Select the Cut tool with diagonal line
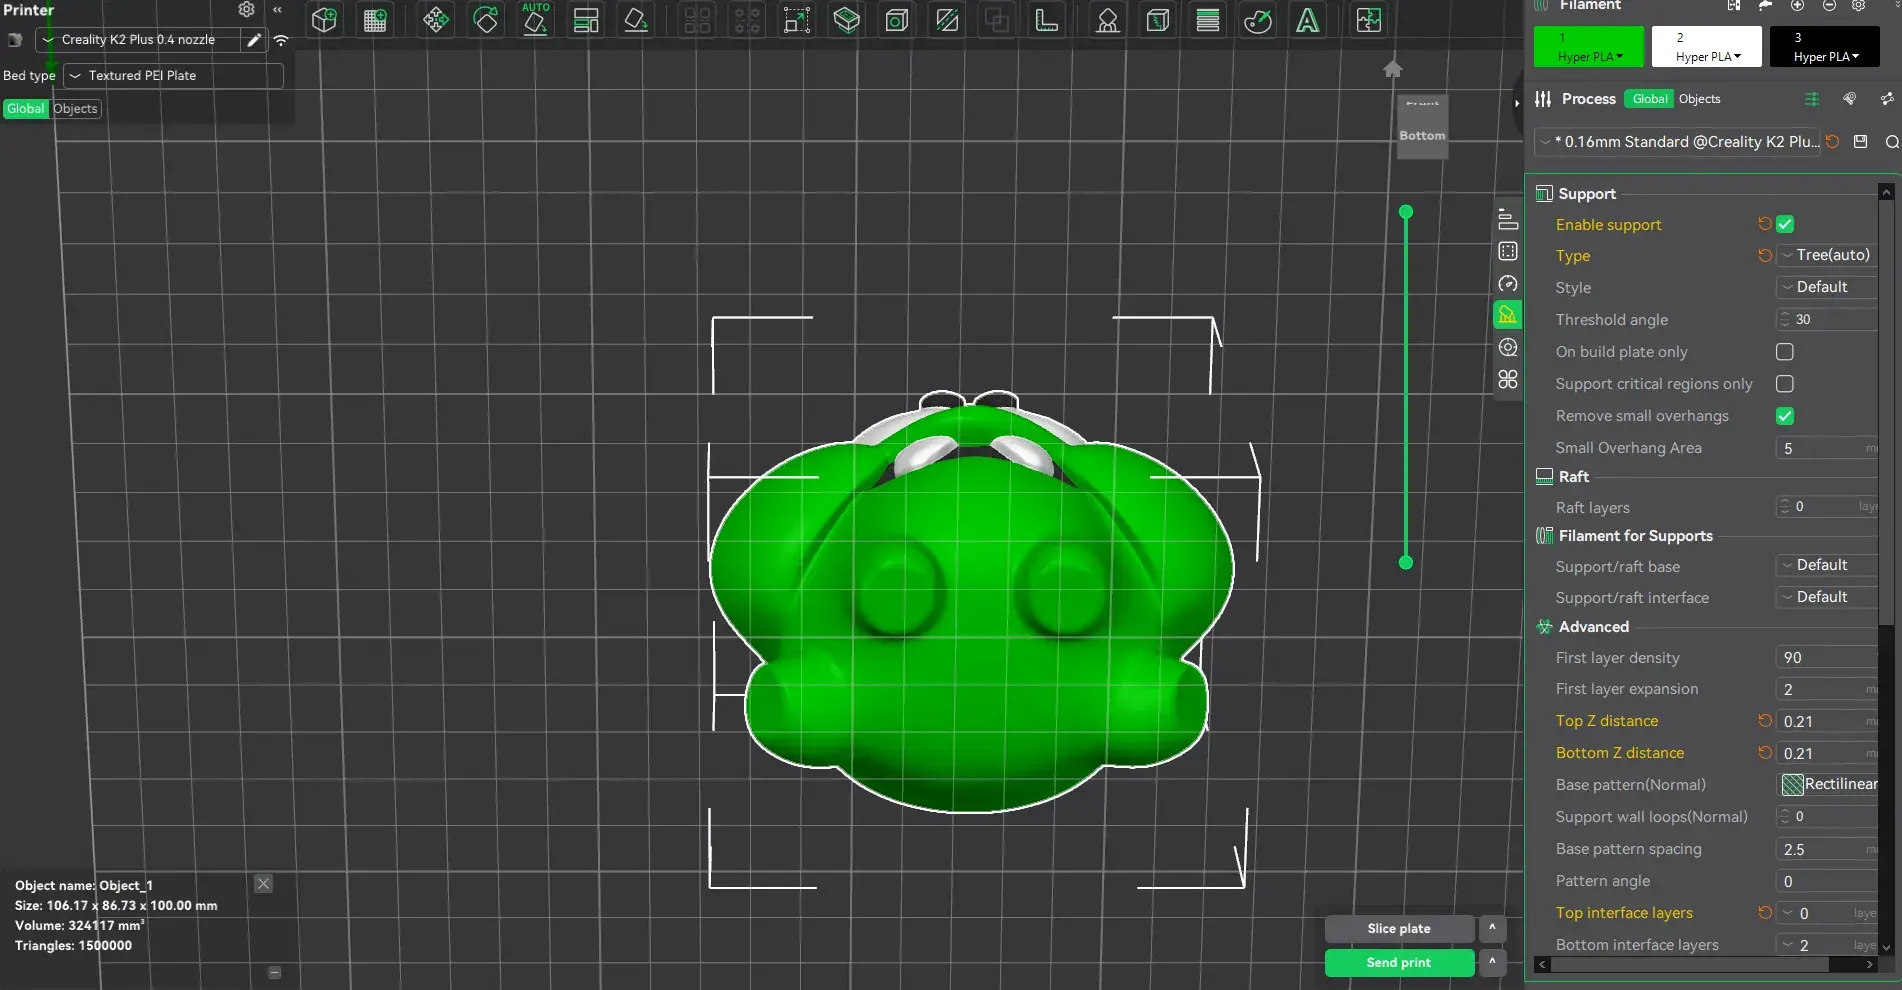 947,20
